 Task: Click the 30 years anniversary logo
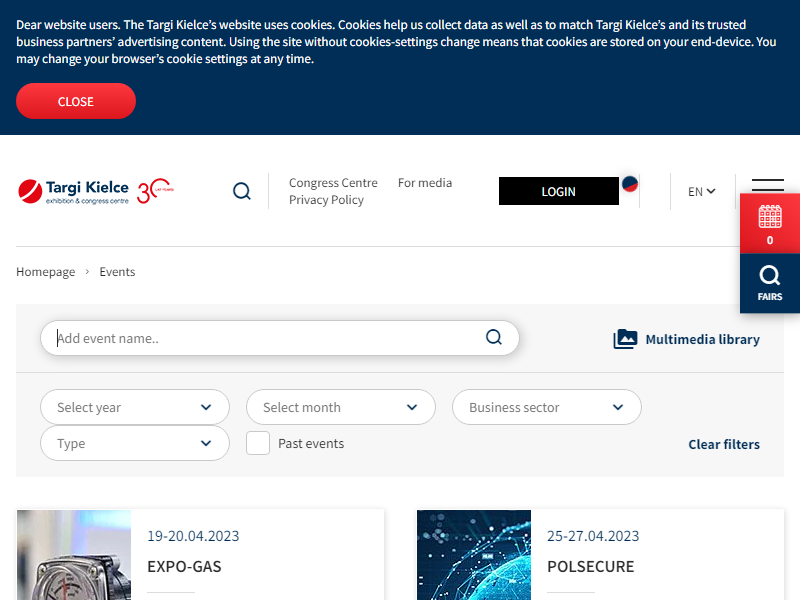(x=155, y=191)
